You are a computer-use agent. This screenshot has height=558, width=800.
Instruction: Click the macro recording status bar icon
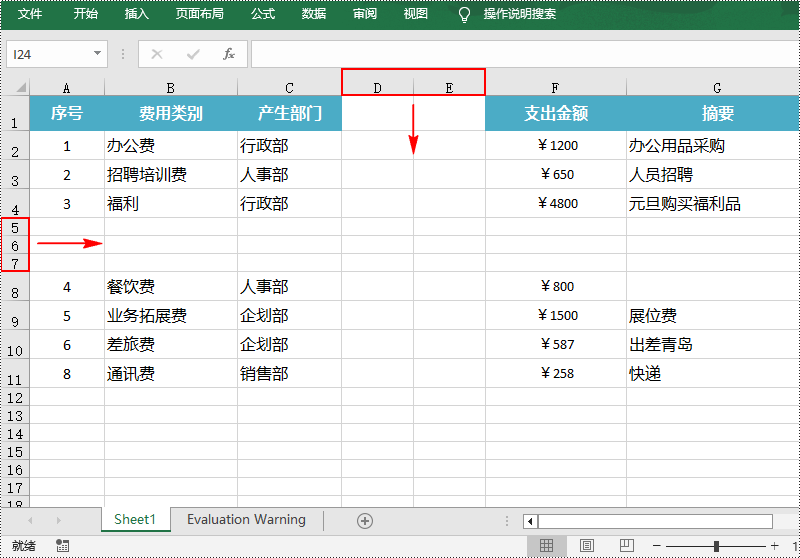pos(63,546)
